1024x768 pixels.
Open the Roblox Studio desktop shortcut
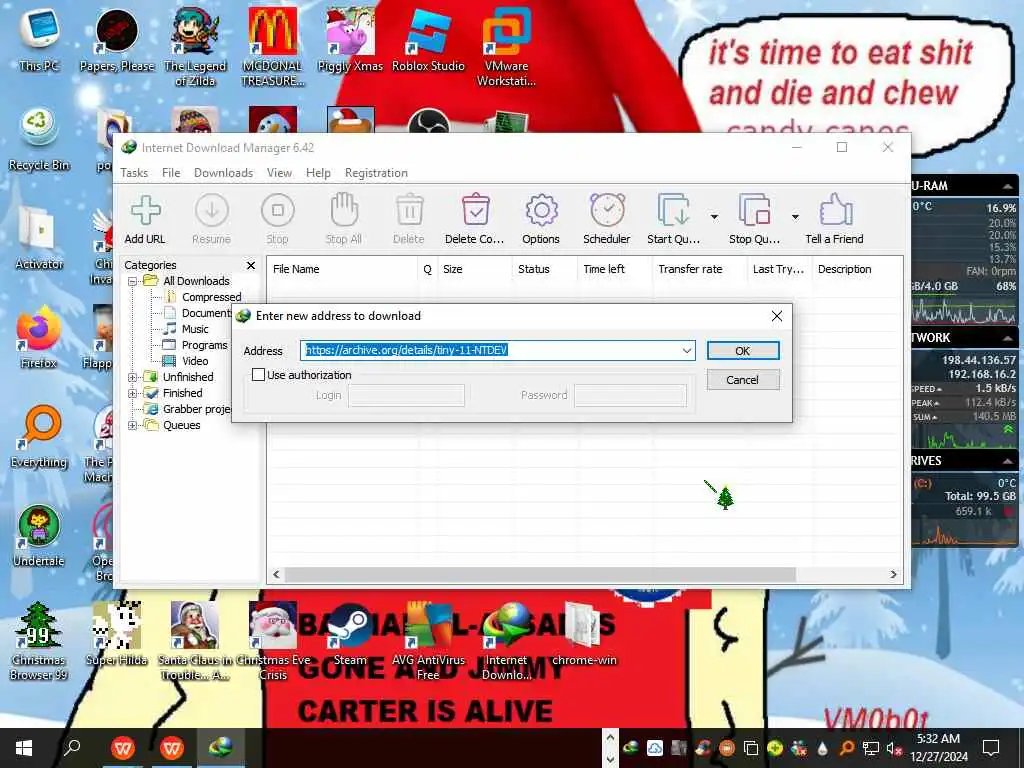click(428, 40)
